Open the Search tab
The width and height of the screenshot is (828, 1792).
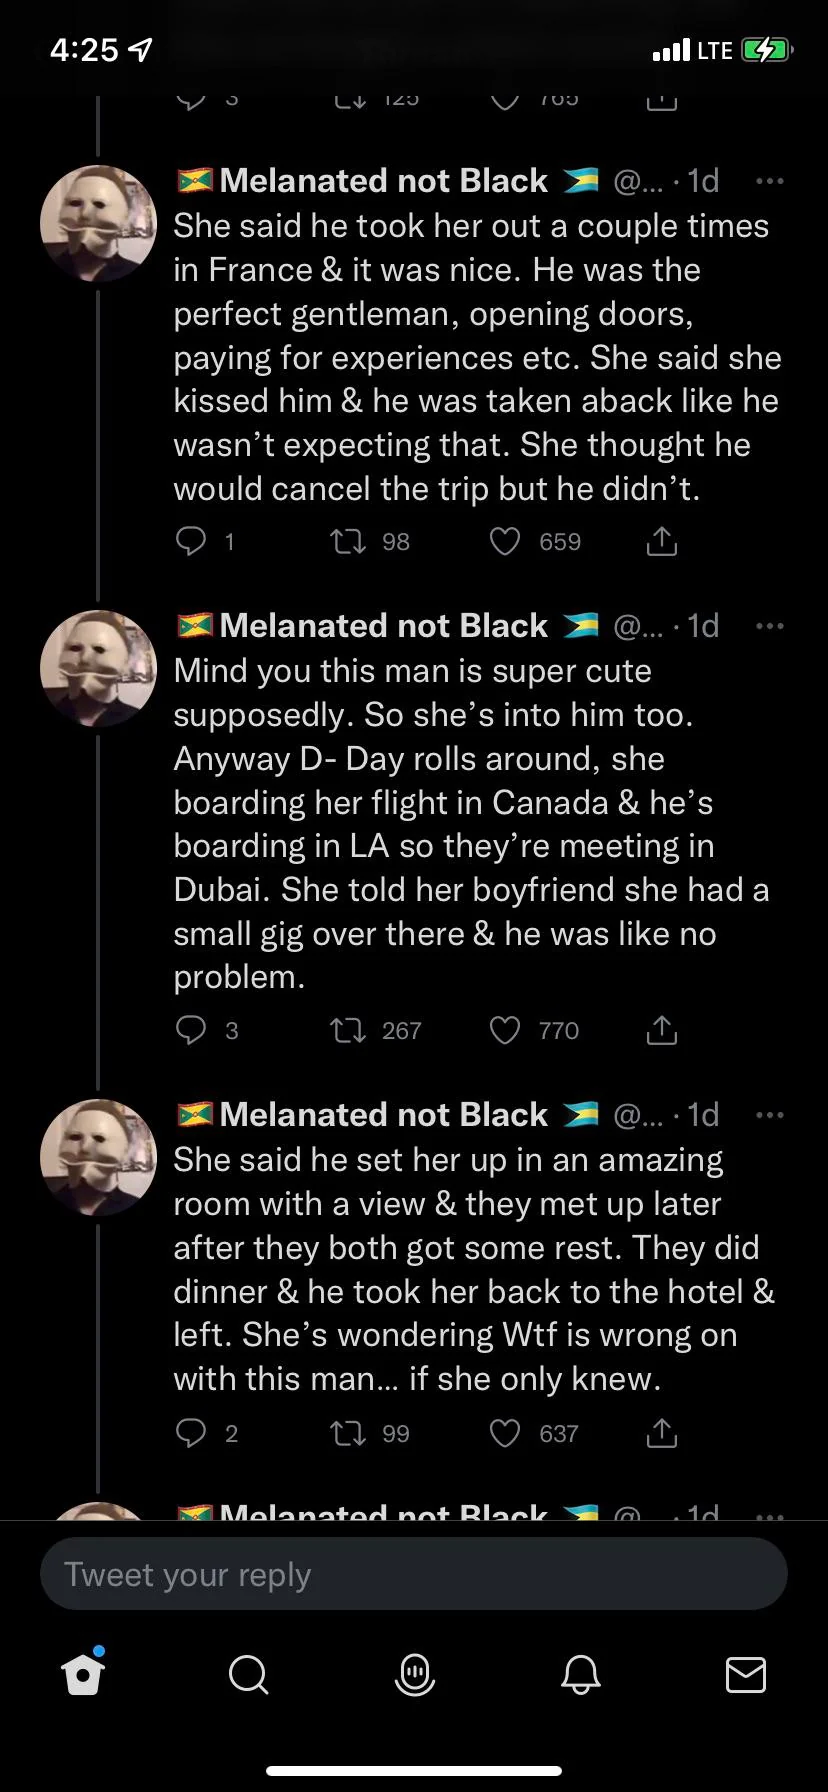click(x=248, y=1674)
